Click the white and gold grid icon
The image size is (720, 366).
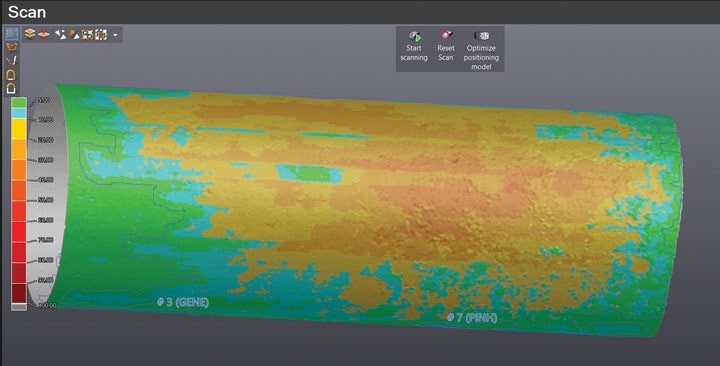coord(101,34)
